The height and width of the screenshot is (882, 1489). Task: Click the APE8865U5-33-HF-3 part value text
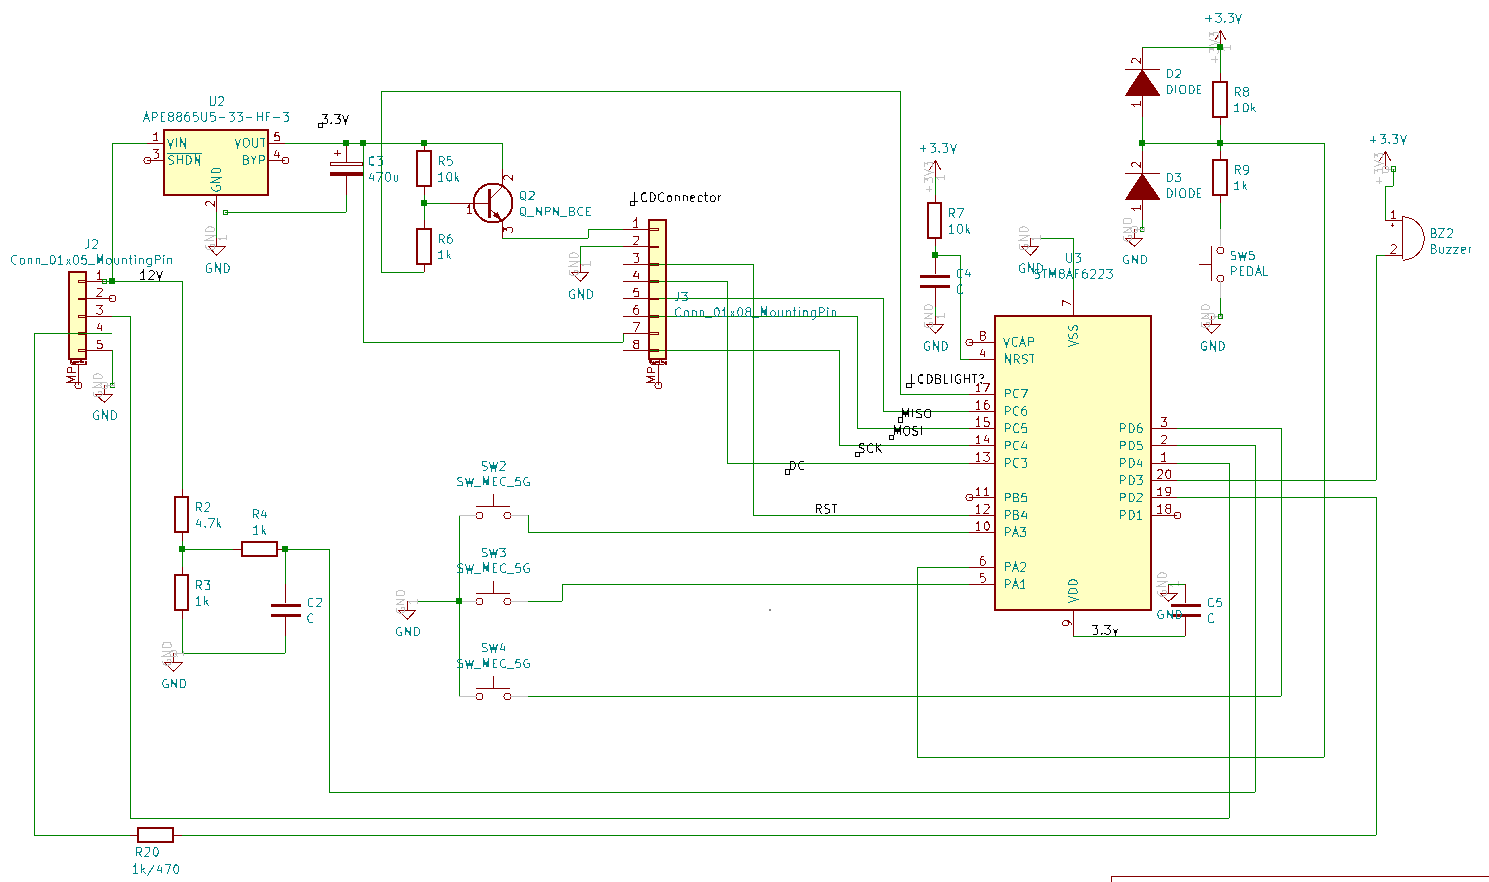click(216, 117)
